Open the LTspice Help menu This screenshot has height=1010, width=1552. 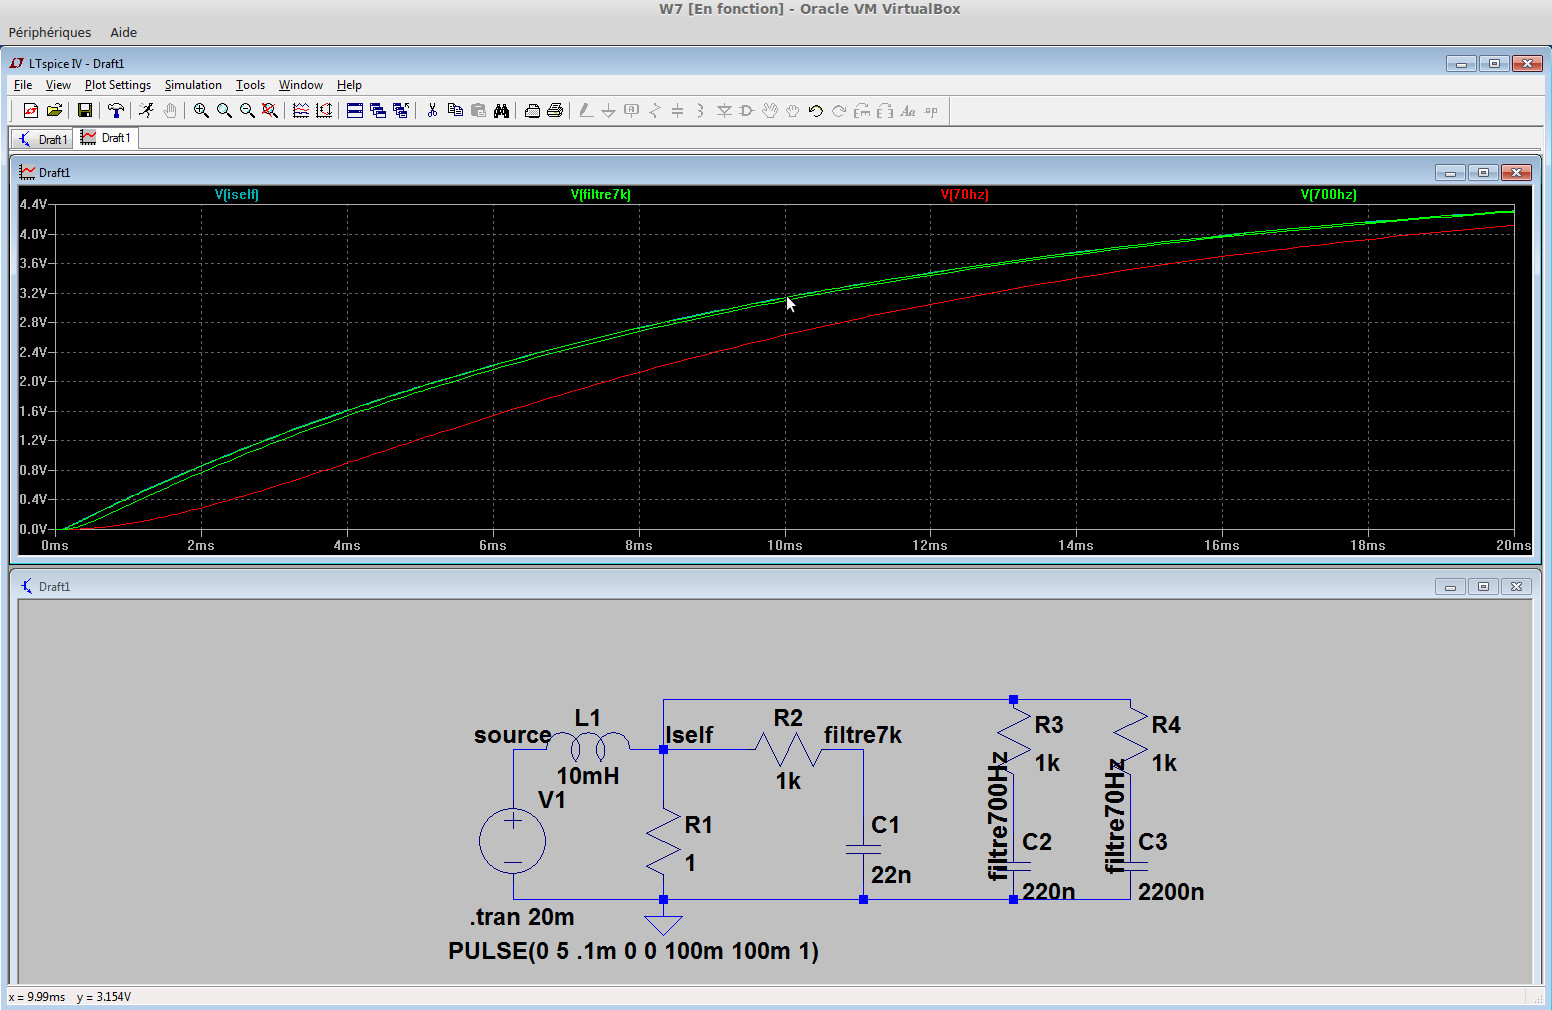349,85
